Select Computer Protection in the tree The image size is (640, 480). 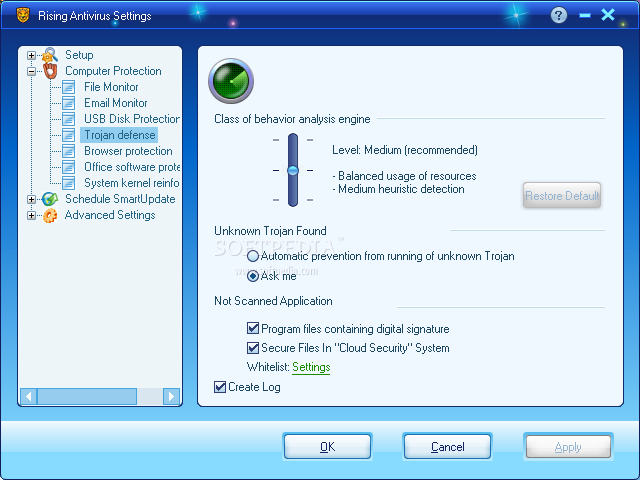click(x=113, y=71)
